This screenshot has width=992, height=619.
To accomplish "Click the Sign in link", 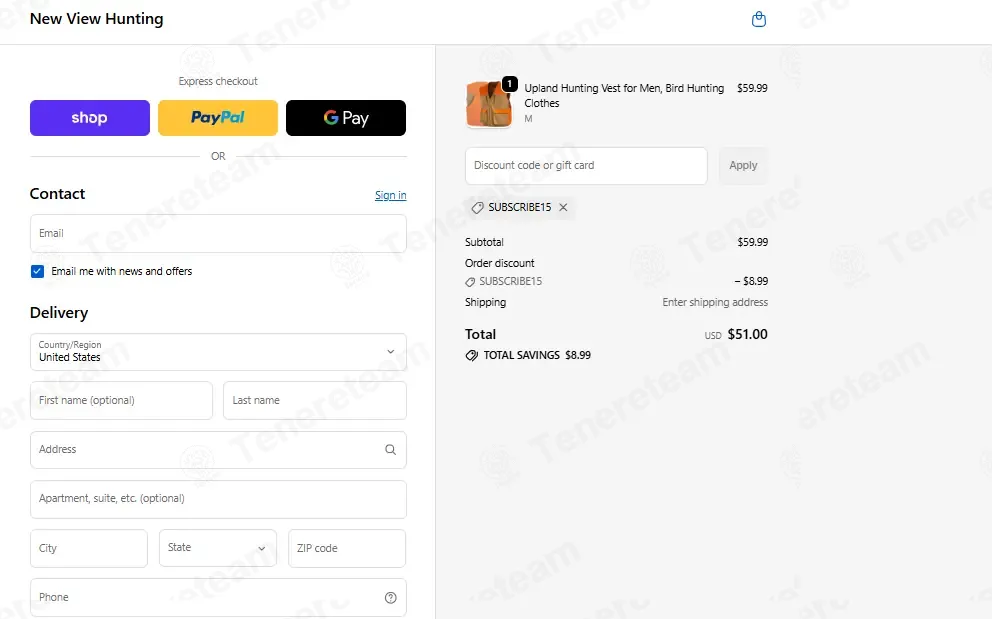I will 390,195.
